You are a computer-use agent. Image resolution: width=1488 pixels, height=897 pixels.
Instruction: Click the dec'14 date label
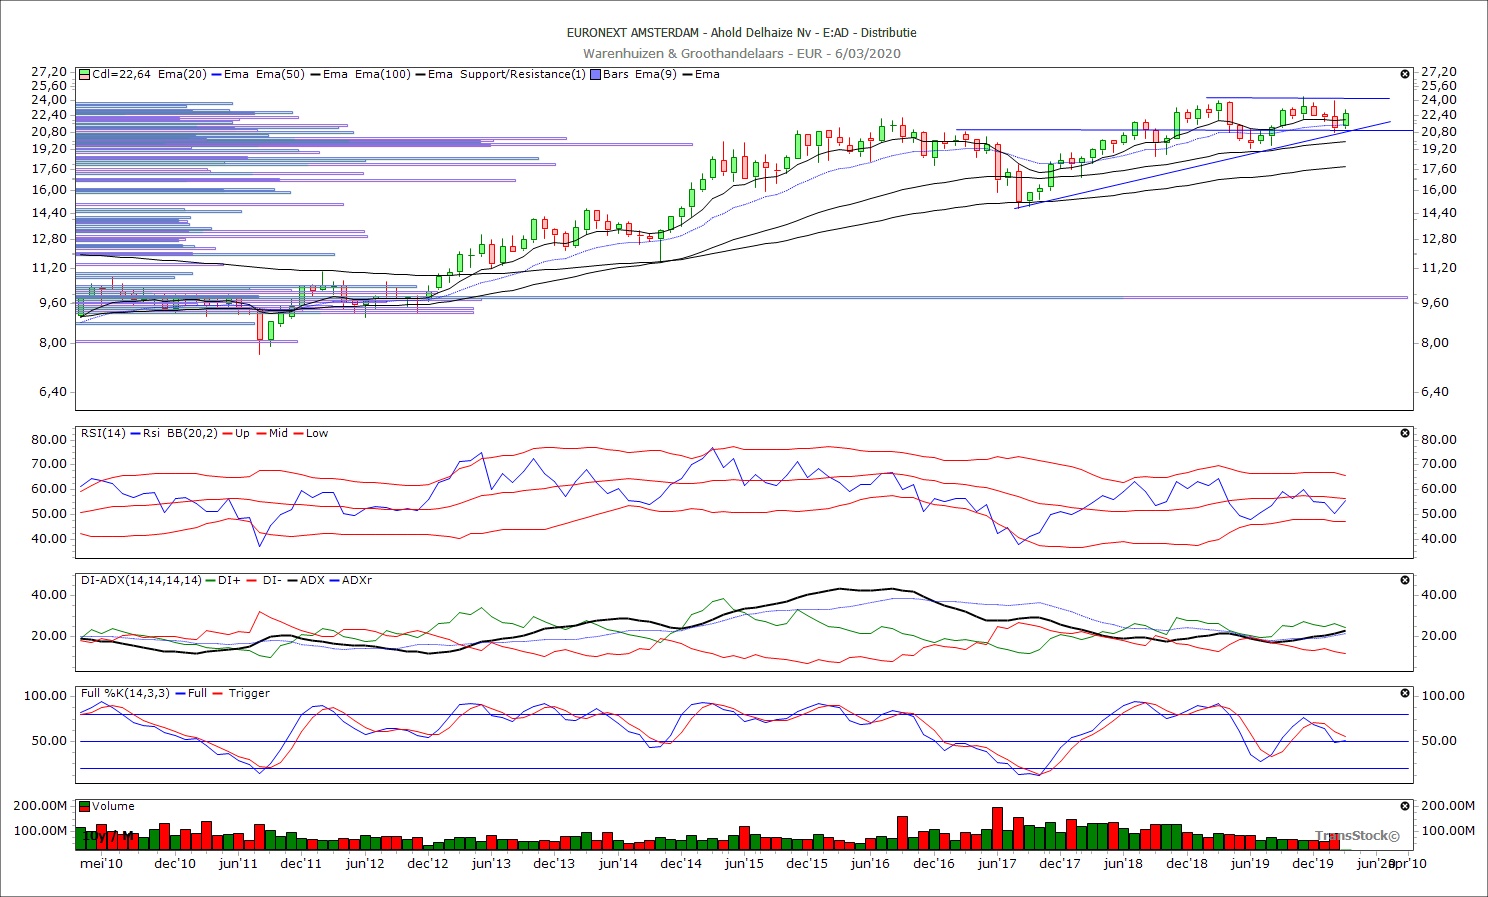pyautogui.click(x=681, y=864)
